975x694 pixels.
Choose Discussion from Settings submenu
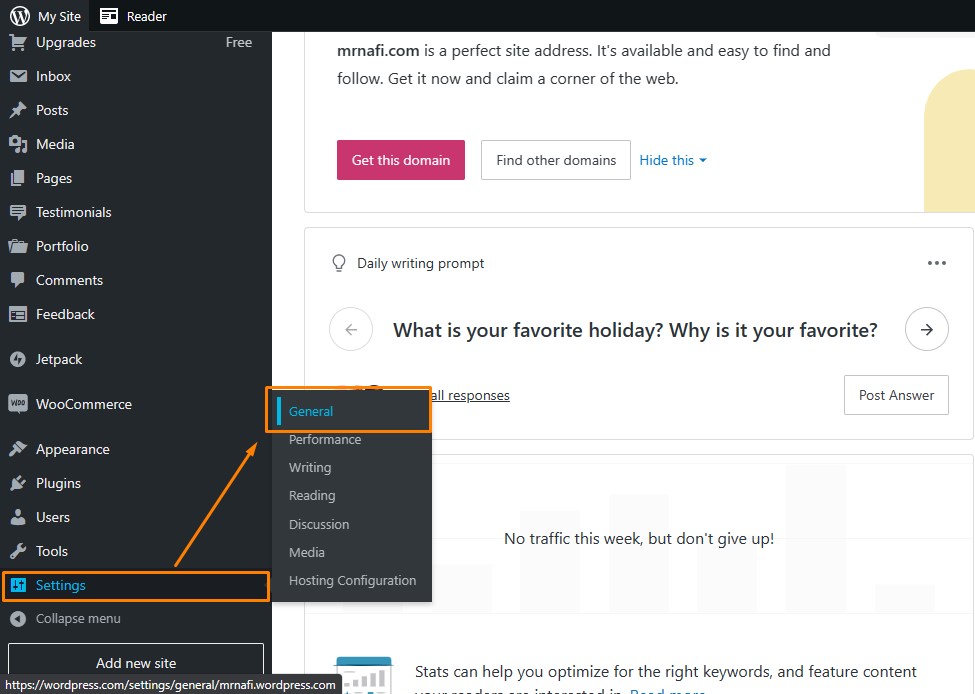pyautogui.click(x=319, y=524)
